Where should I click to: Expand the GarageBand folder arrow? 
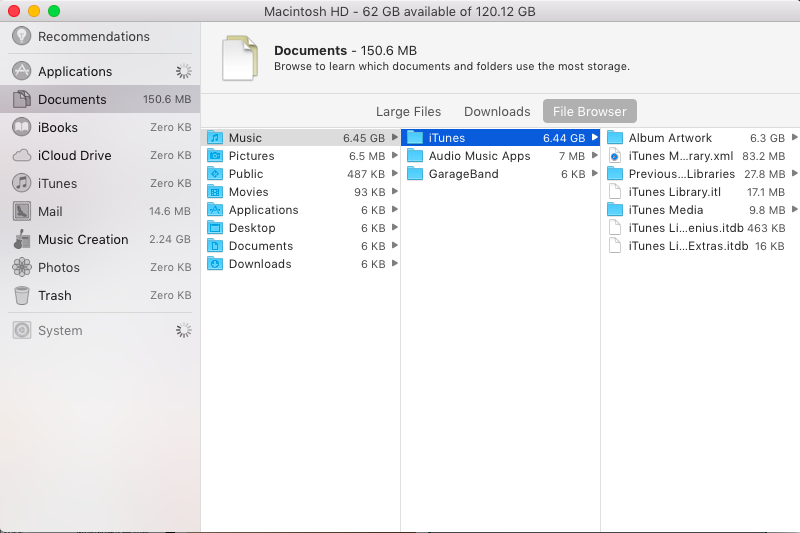(594, 173)
